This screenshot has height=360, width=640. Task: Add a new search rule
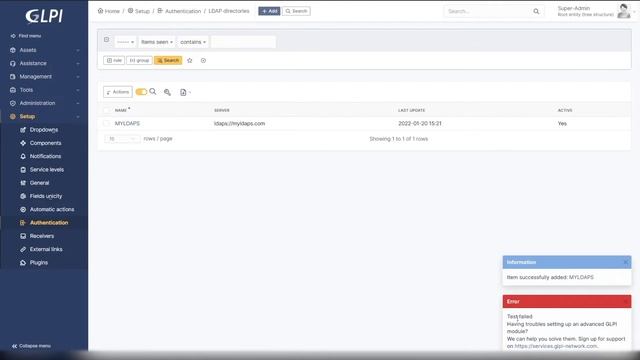pyautogui.click(x=114, y=60)
